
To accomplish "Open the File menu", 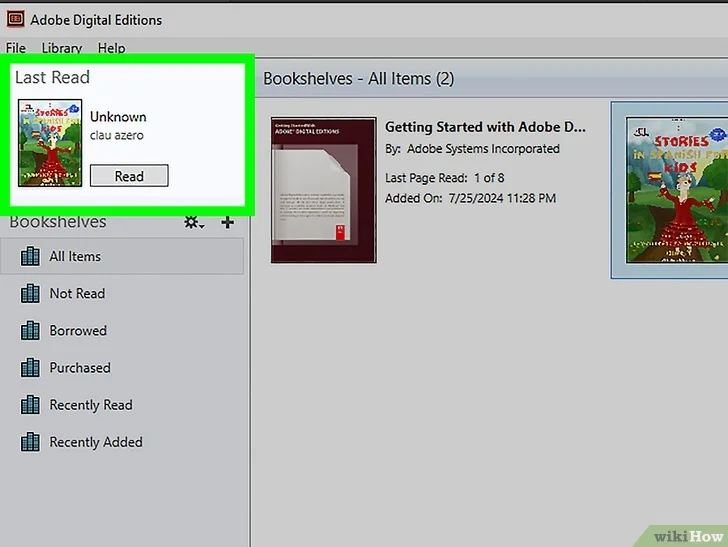I will tap(16, 48).
